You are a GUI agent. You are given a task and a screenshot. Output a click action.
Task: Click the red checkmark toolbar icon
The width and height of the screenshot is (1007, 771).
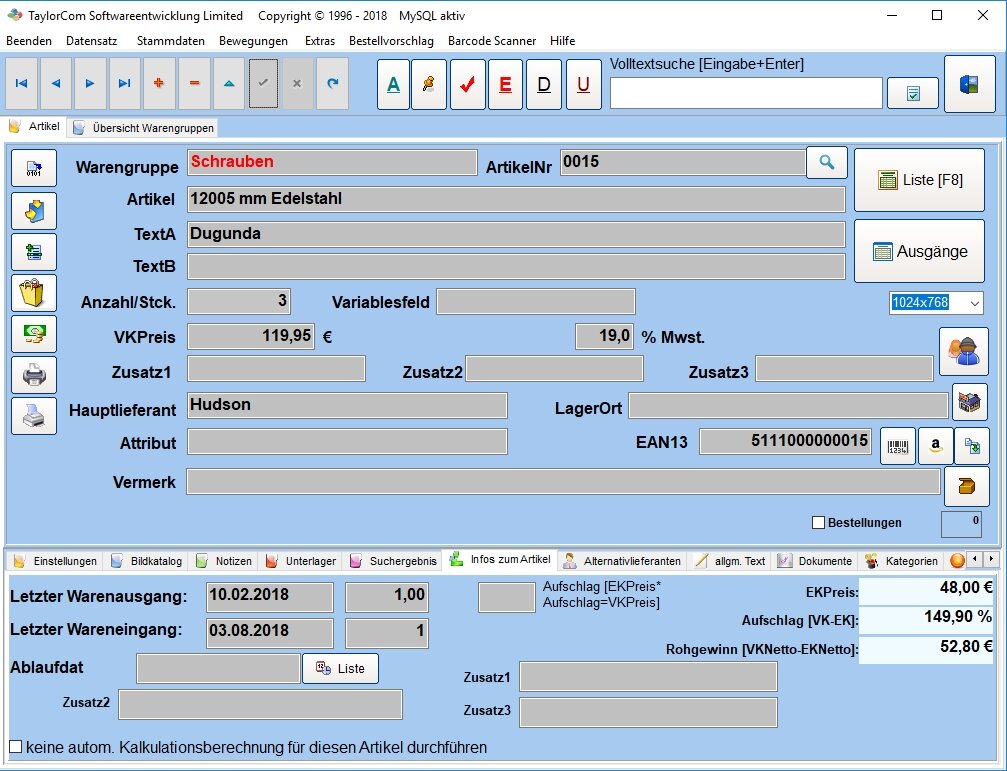[466, 84]
